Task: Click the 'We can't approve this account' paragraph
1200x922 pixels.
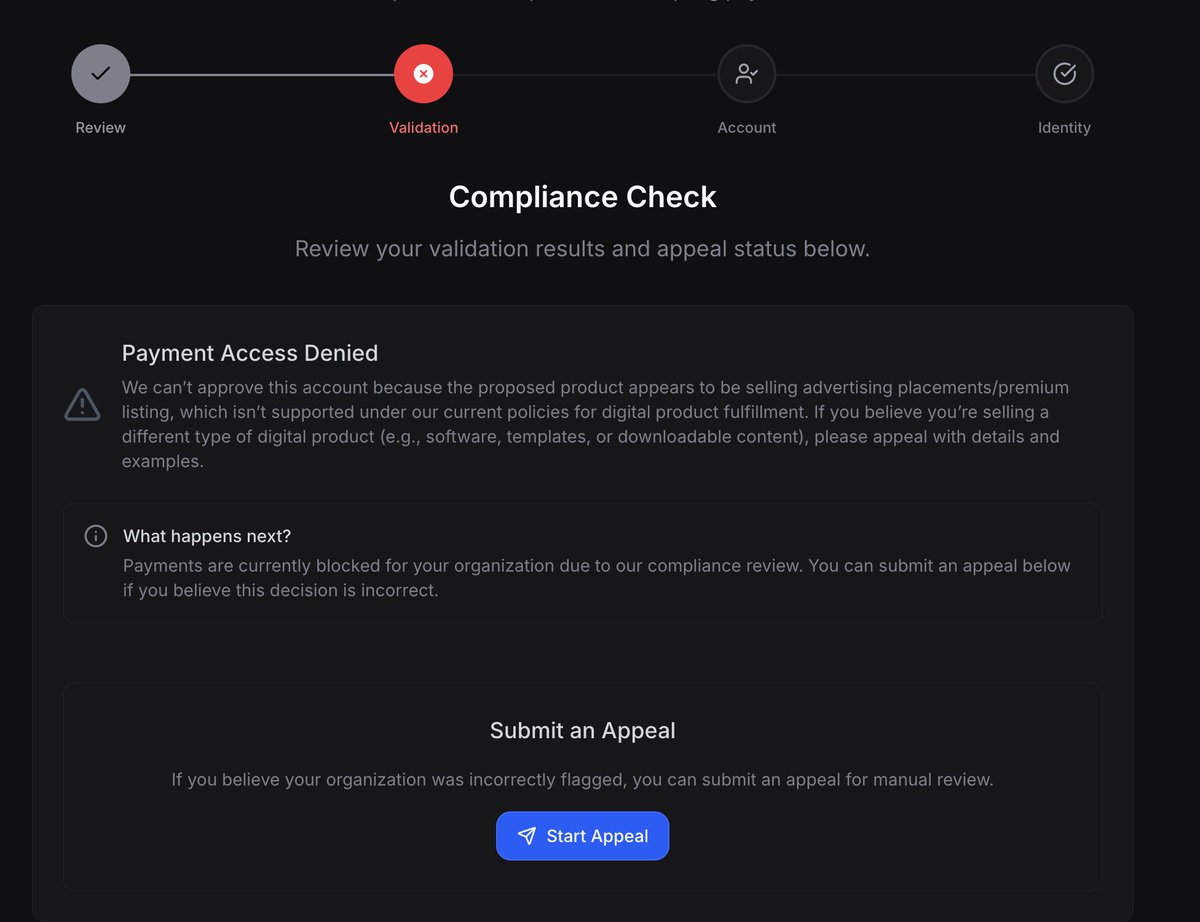Action: click(596, 424)
